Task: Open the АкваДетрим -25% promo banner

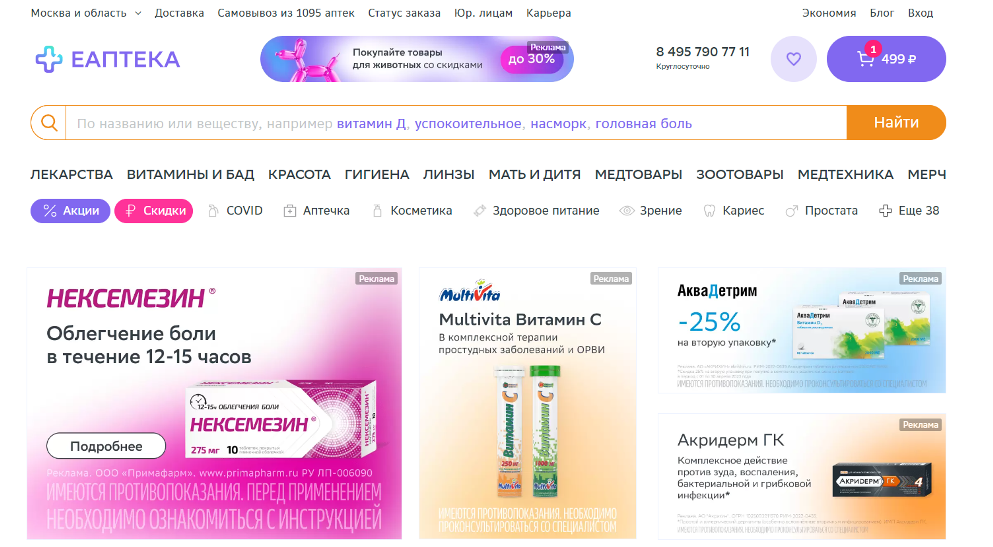Action: (802, 330)
